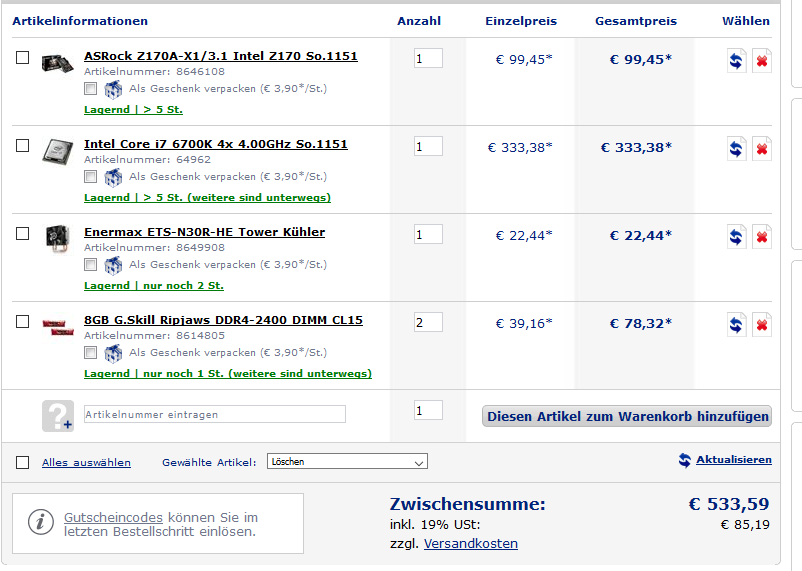Enable gift wrapping for G.Skill Ripjaws
Screen dimensions: 802x571
(x=91, y=353)
